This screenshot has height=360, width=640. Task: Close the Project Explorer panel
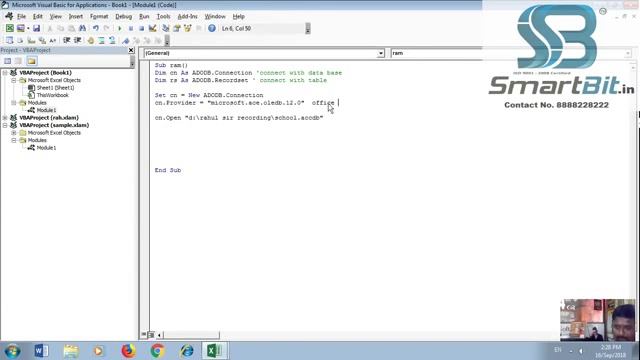131,50
